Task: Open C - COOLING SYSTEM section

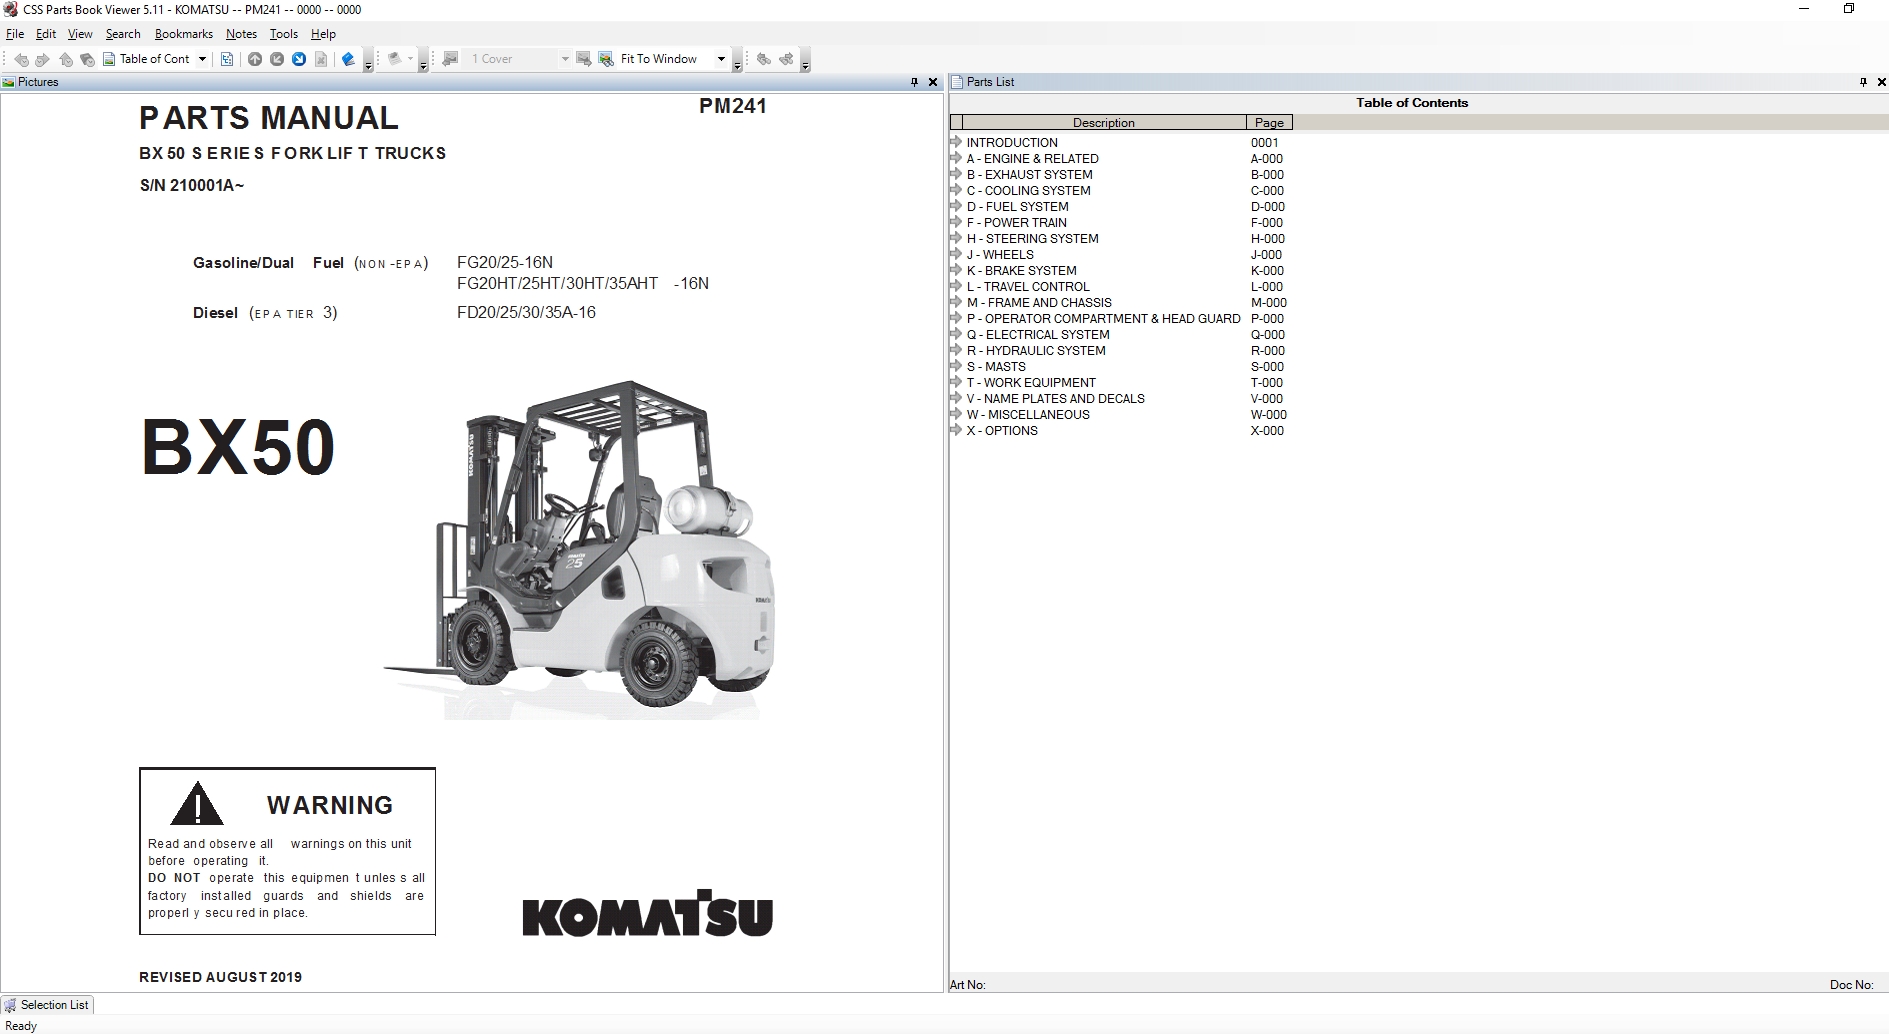Action: coord(1028,191)
